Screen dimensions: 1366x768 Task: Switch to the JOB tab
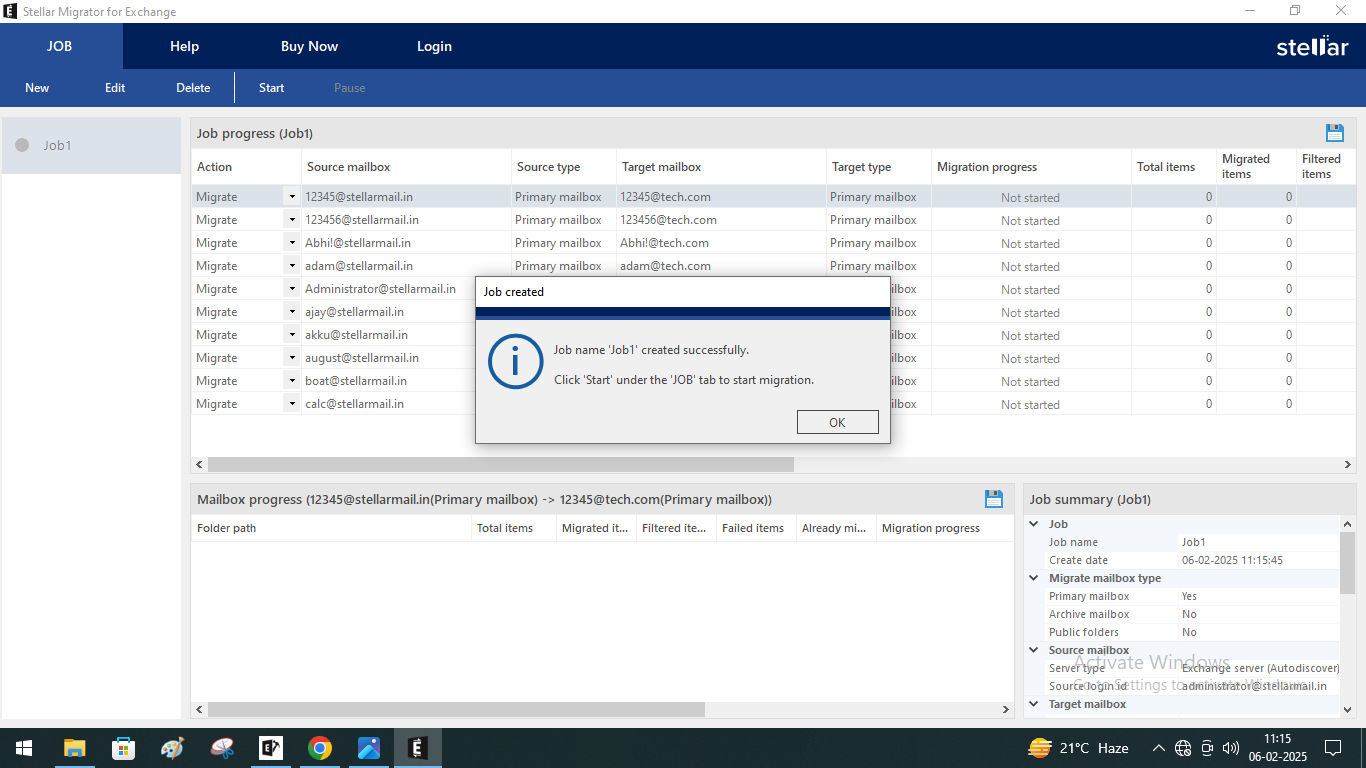[x=60, y=46]
